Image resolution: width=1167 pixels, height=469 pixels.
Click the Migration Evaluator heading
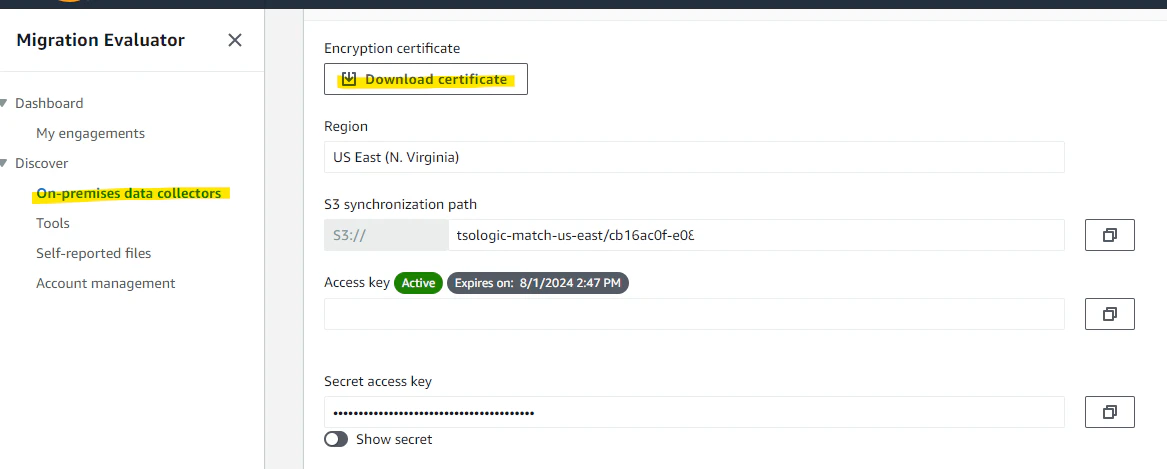100,40
